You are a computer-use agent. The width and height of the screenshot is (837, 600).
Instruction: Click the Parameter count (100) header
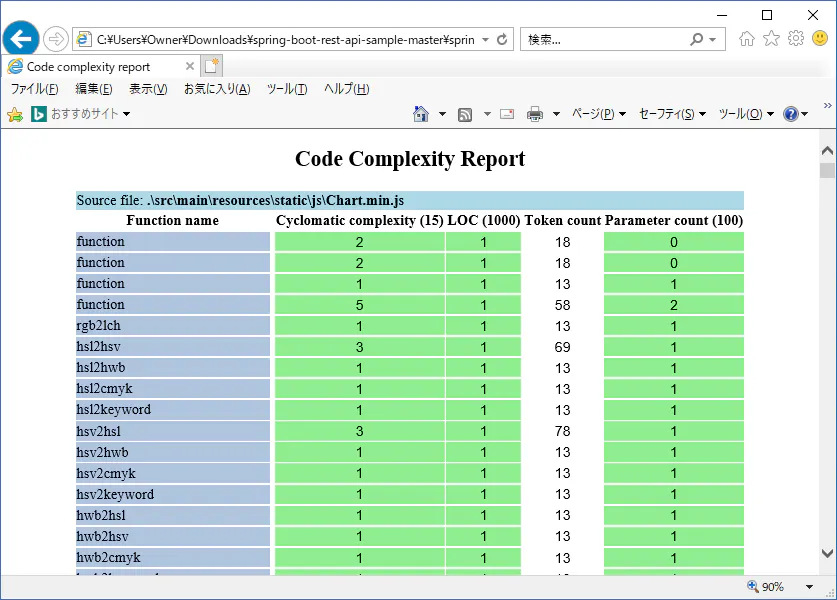(x=674, y=220)
